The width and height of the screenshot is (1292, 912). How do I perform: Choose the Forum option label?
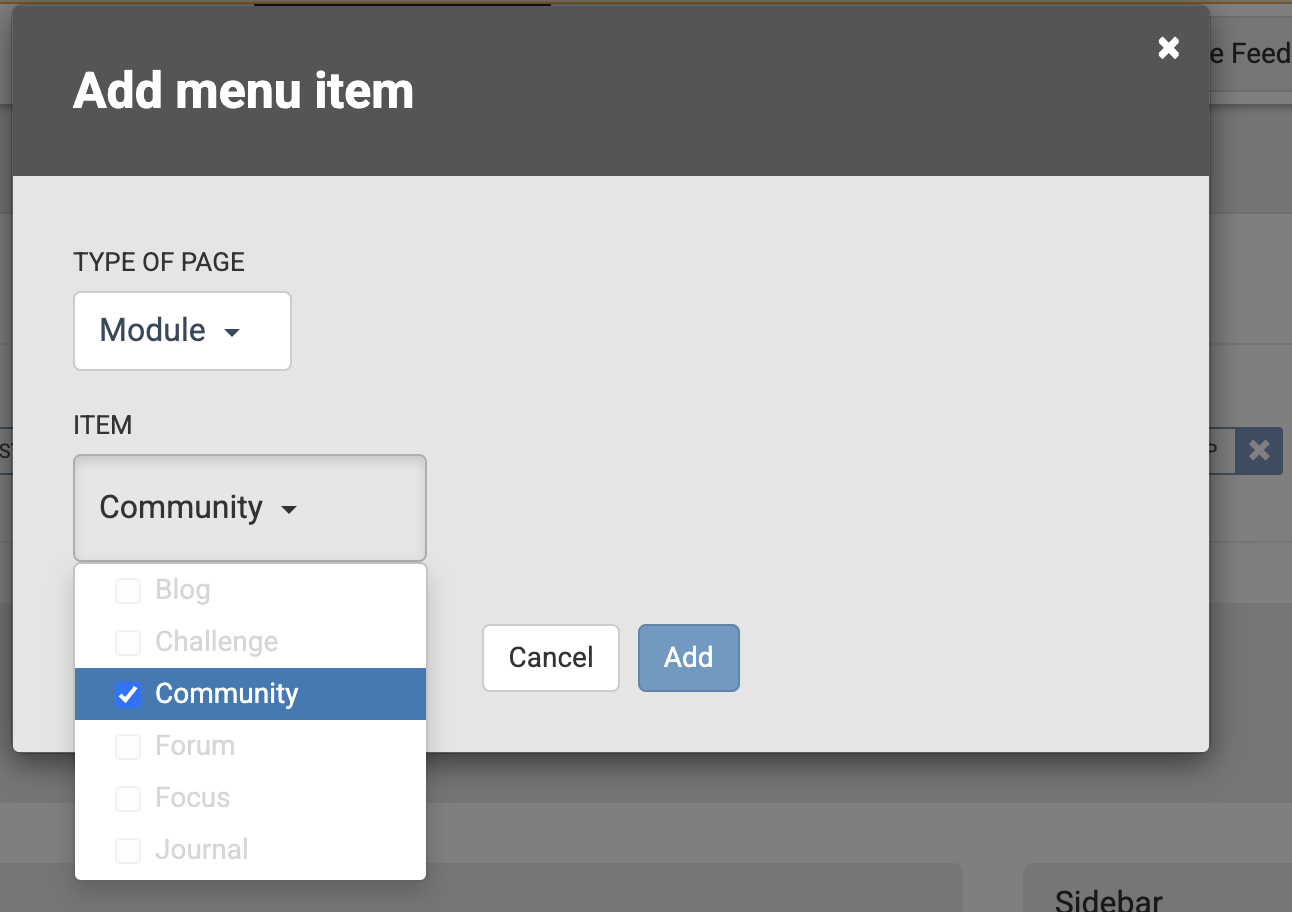(x=195, y=746)
